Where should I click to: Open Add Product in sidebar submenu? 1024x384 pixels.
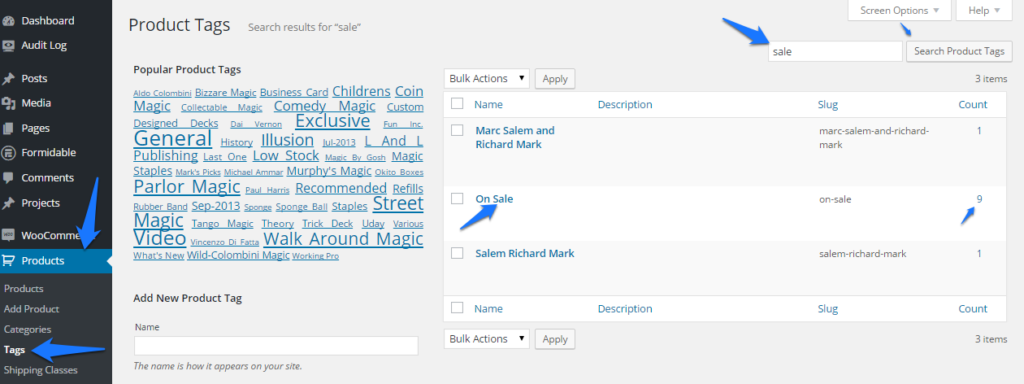point(31,309)
